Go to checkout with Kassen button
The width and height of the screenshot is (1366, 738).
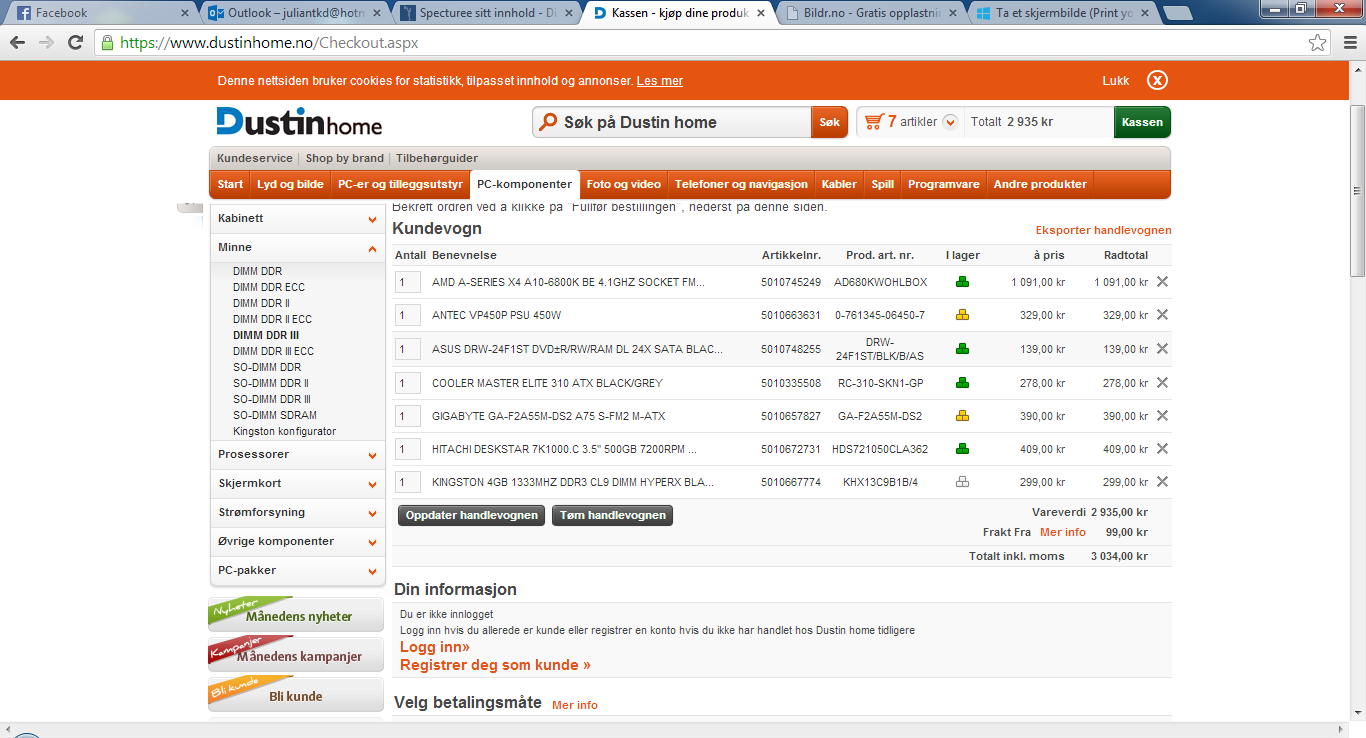click(x=1142, y=122)
